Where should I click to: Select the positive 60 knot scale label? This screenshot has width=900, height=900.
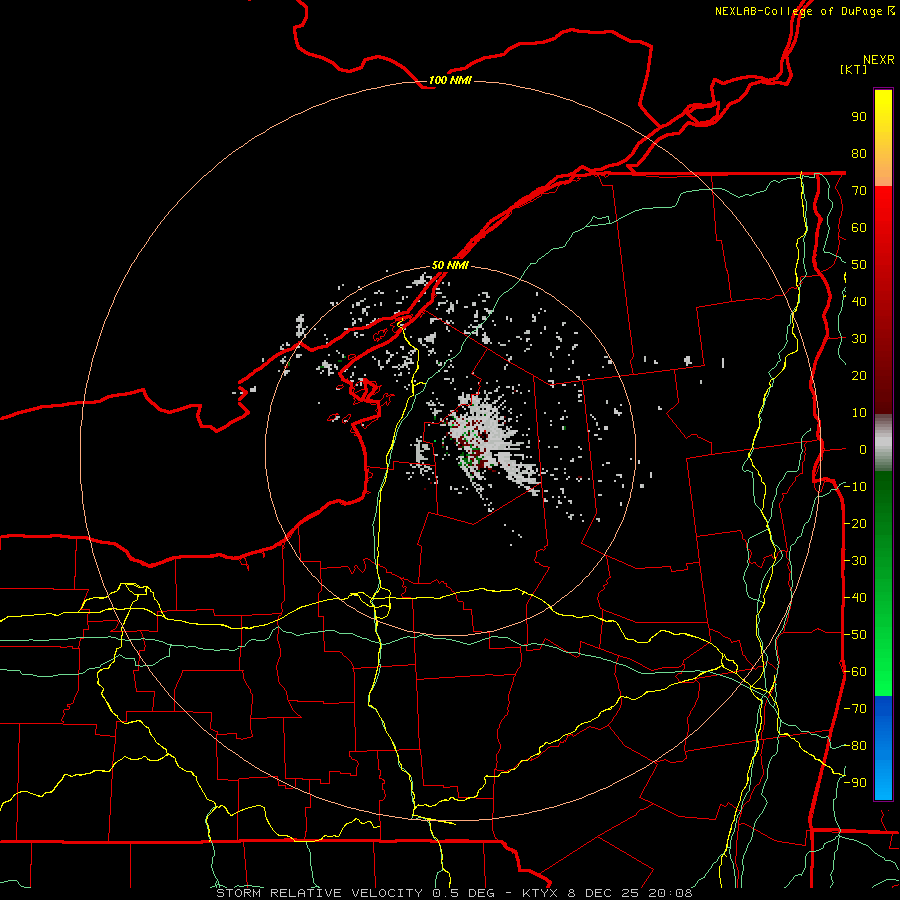tap(859, 227)
